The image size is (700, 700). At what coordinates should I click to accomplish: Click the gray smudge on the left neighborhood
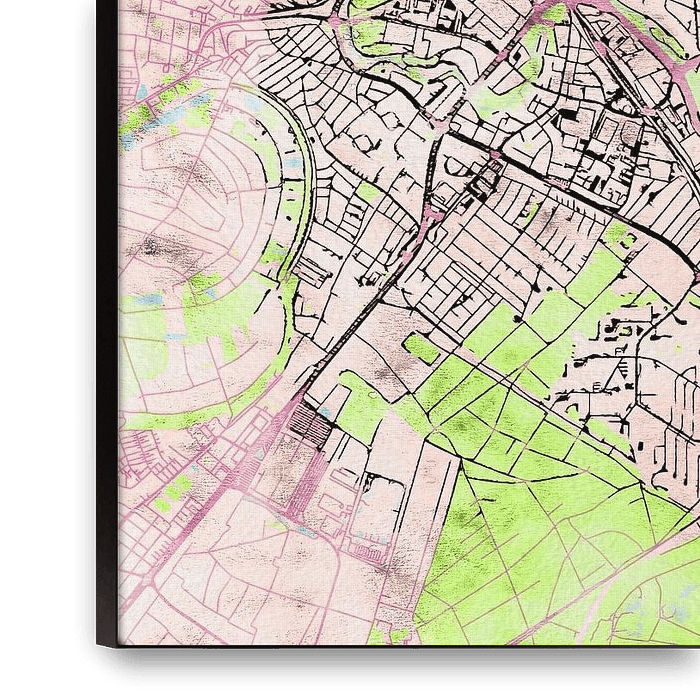tap(160, 245)
